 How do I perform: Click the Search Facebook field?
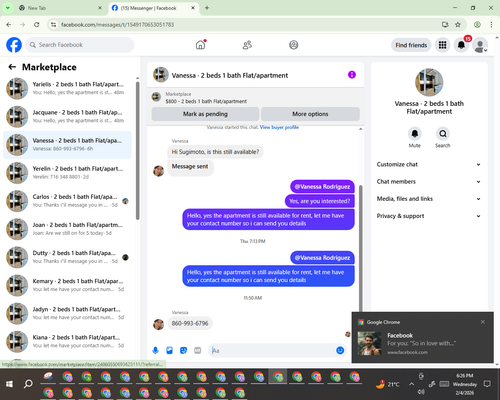click(80, 45)
